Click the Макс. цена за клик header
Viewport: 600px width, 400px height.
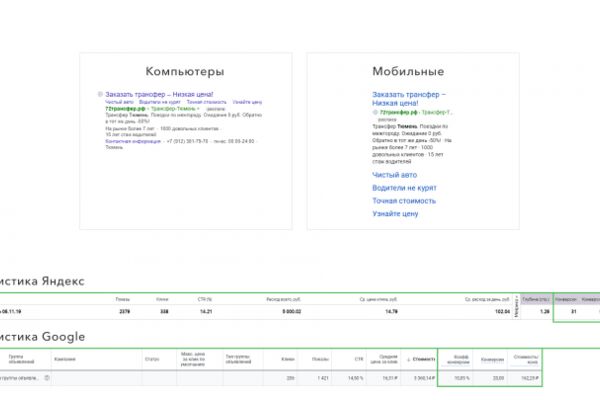(x=193, y=359)
